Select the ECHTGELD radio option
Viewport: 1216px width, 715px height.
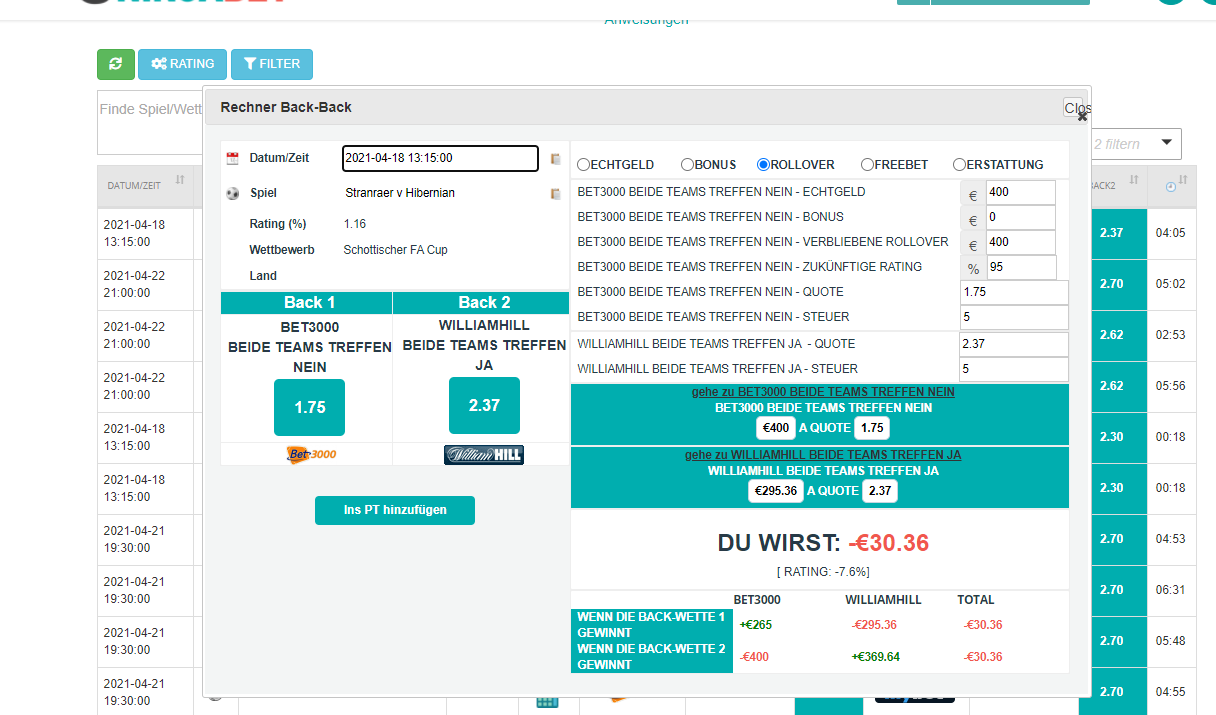[584, 165]
